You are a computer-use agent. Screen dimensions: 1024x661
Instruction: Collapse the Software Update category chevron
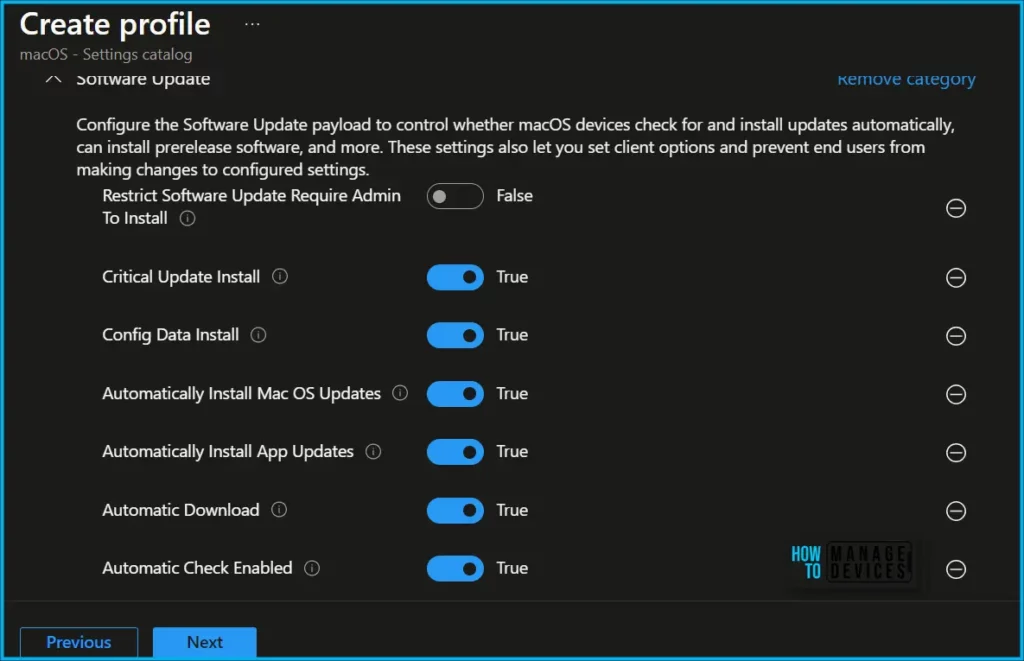tap(54, 80)
